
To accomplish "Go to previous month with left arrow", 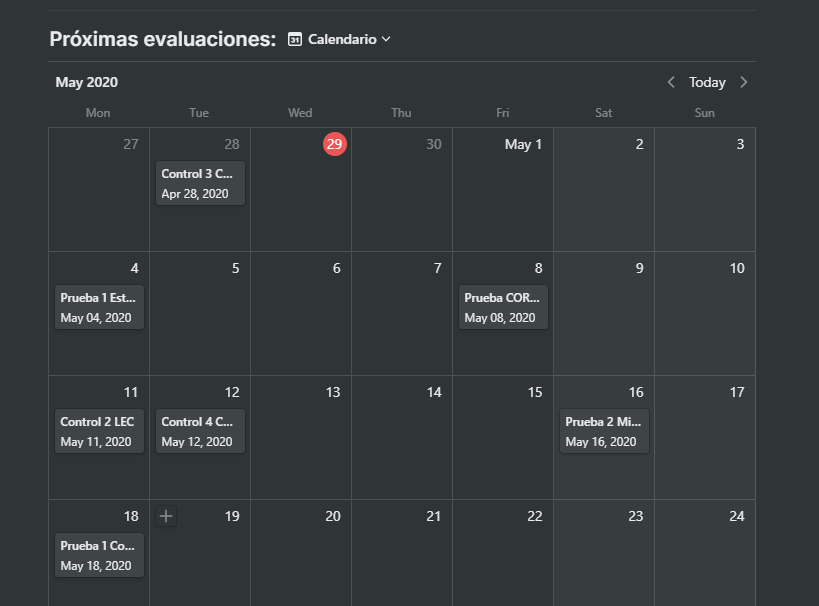I will click(671, 82).
